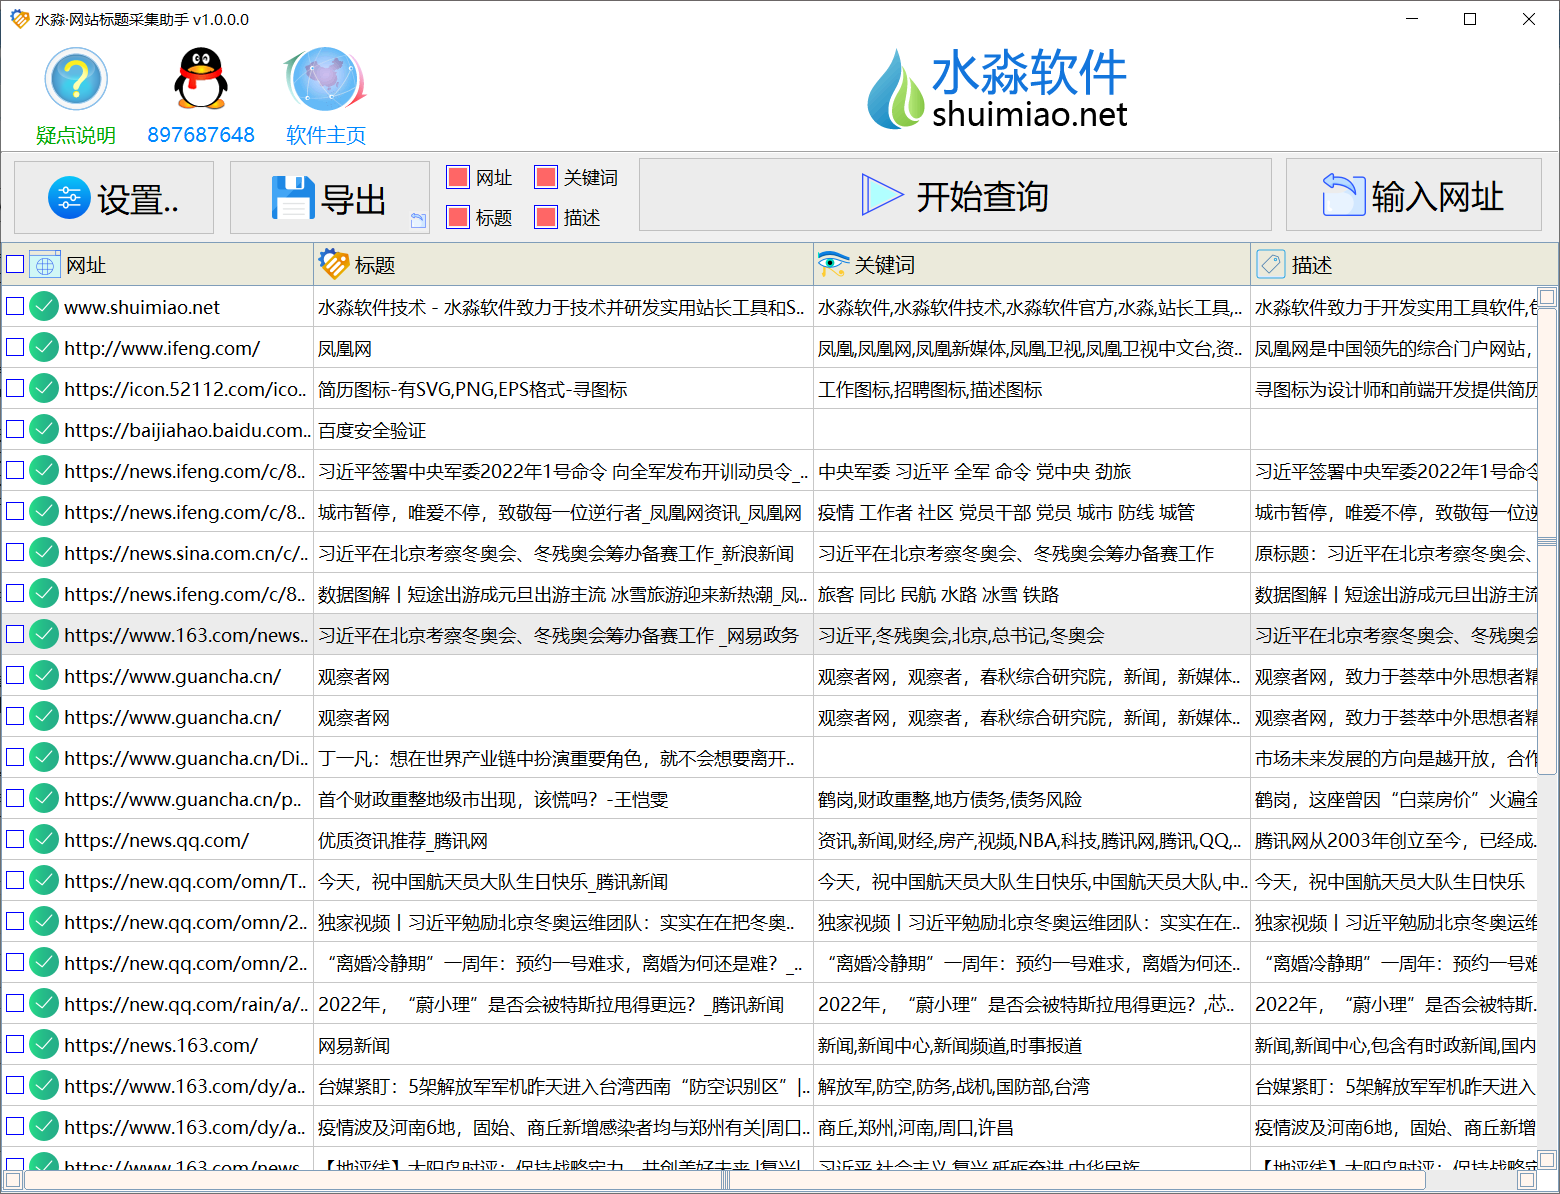
Task: Check the icon.52112.com row checkbox
Action: point(15,388)
